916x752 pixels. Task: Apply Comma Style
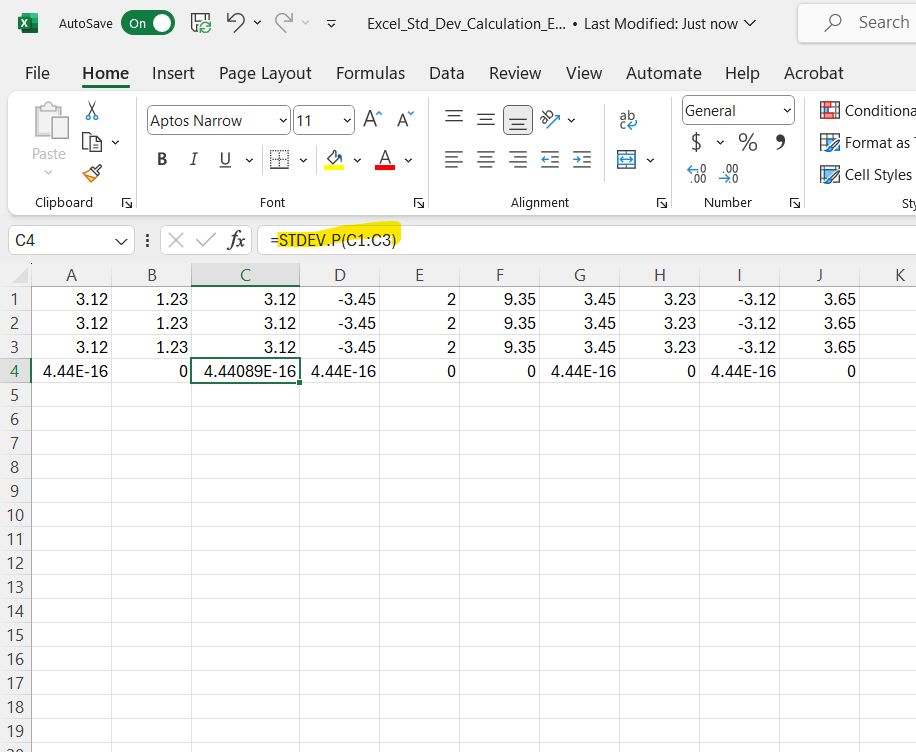[x=780, y=142]
